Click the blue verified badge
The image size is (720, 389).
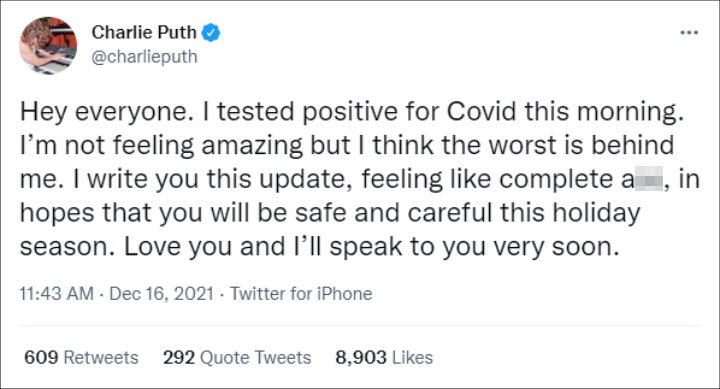[211, 33]
